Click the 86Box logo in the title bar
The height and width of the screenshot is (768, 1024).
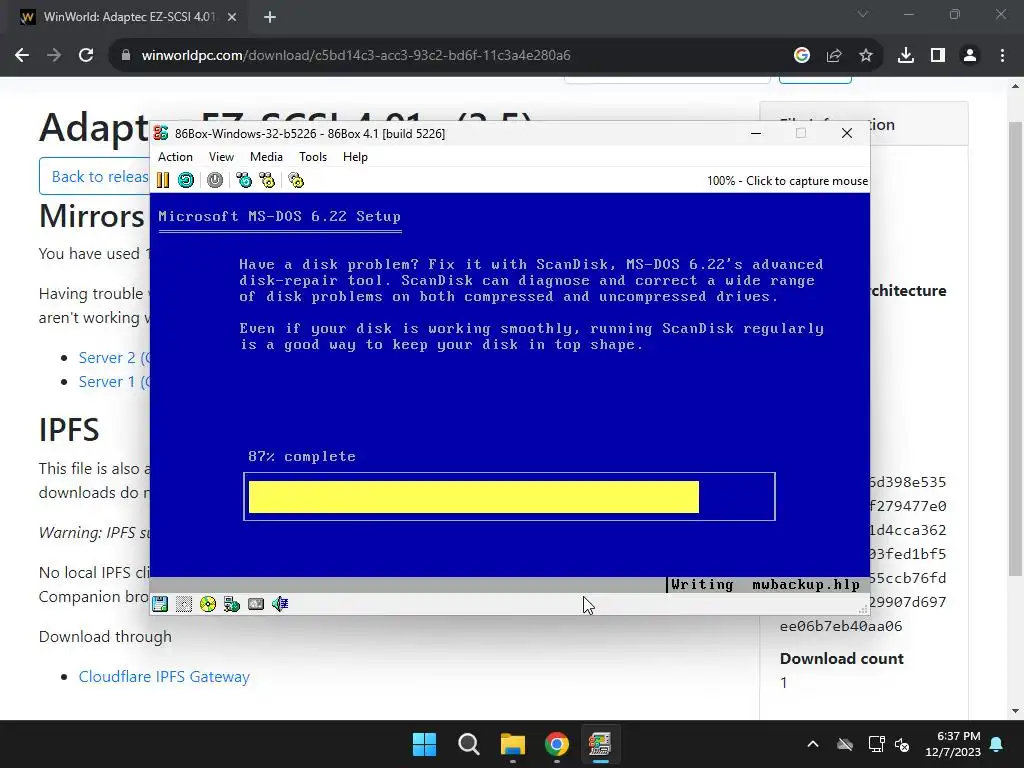(x=161, y=133)
